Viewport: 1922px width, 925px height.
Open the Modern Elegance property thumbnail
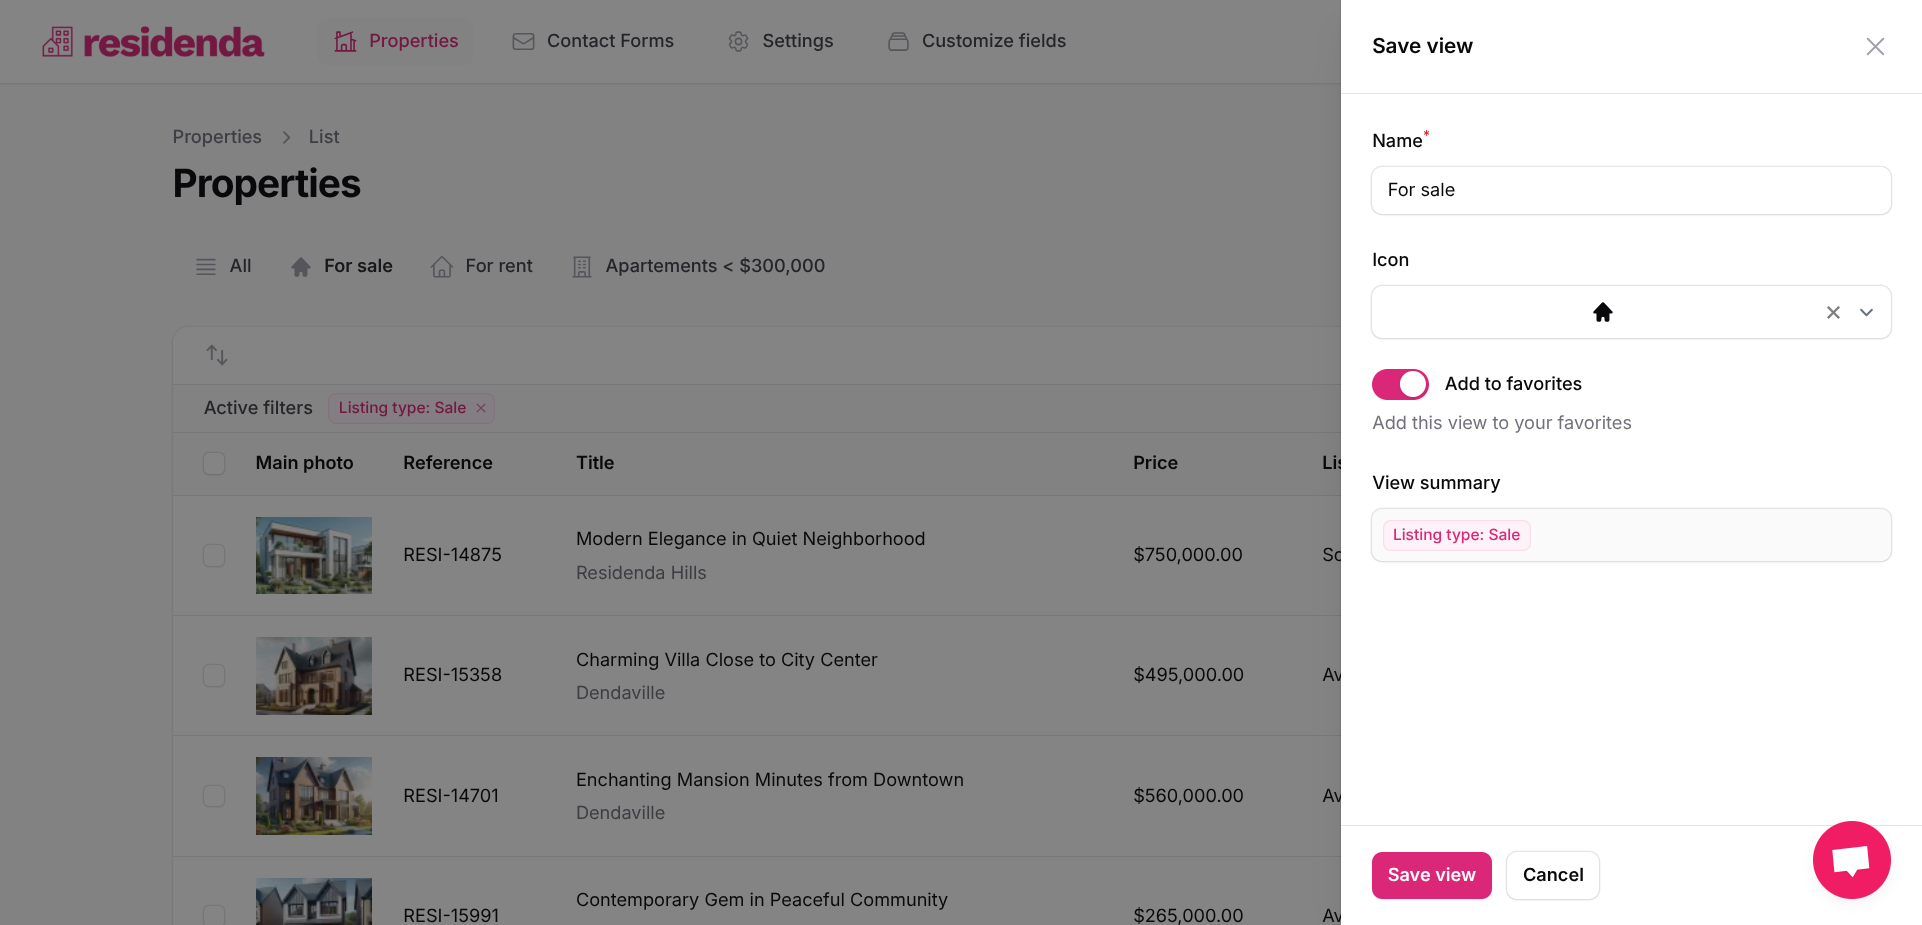(314, 555)
